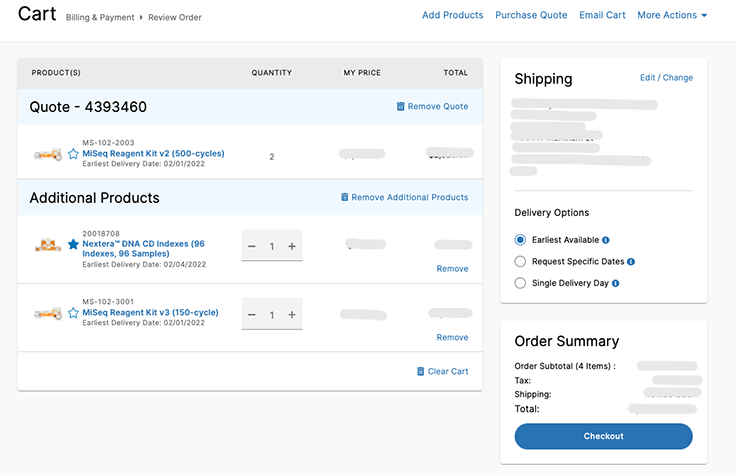736x475 pixels.
Task: Click Edit / Change shipping link
Action: pos(666,78)
